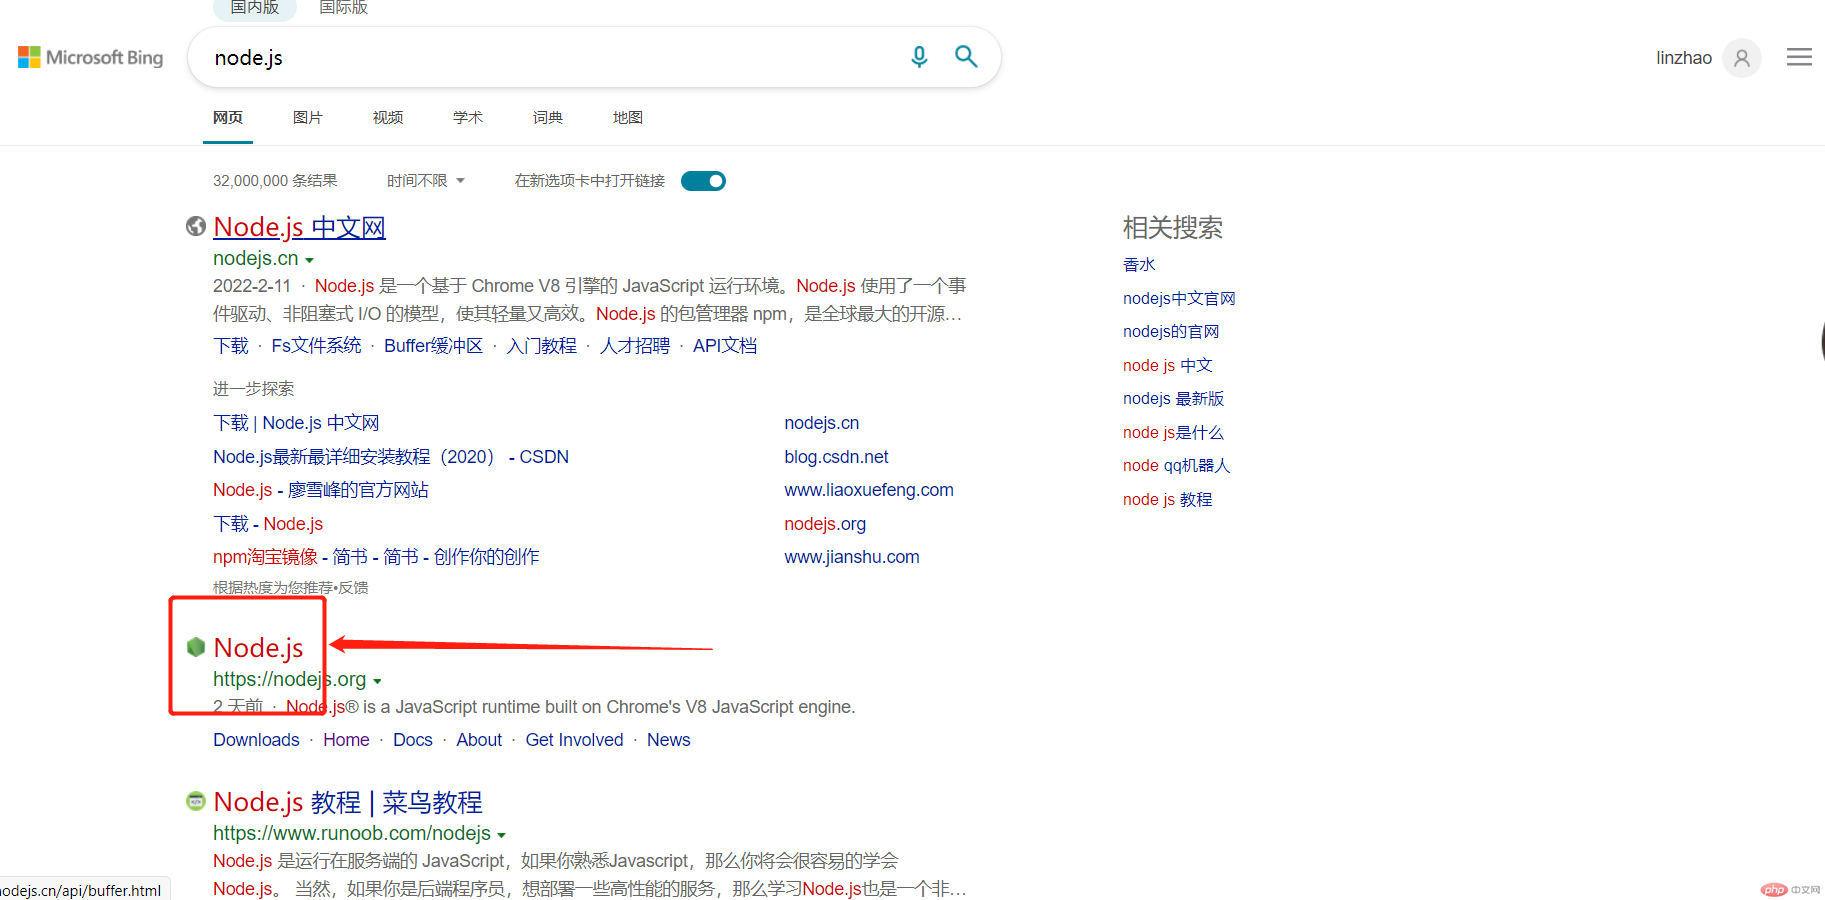The width and height of the screenshot is (1825, 900).
Task: Click related search node js 教程
Action: point(1167,500)
